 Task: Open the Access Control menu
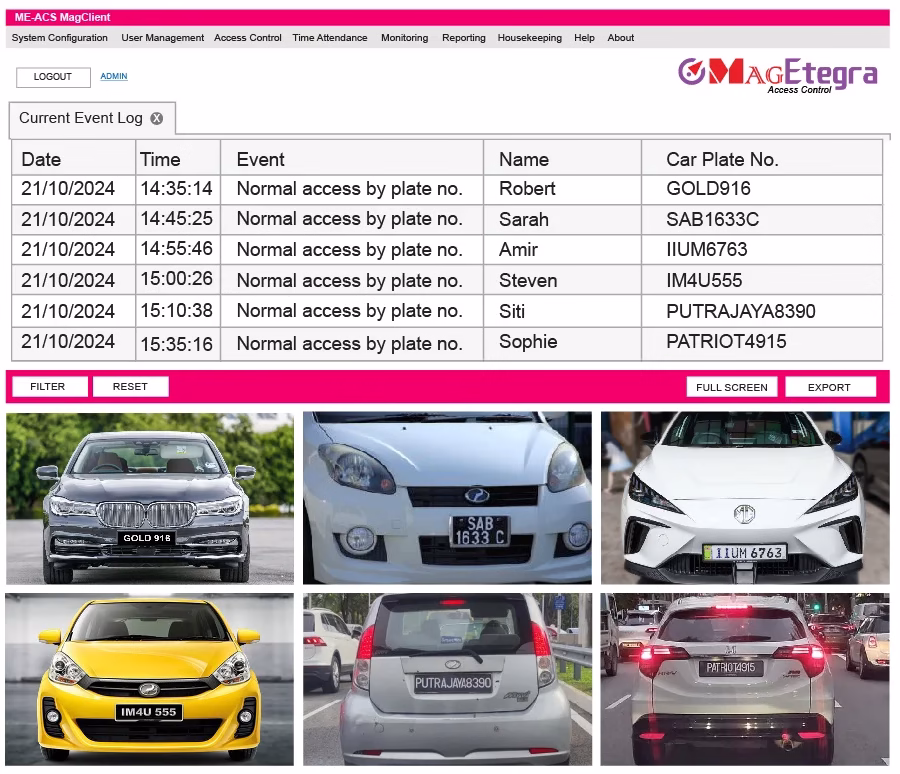pos(248,38)
